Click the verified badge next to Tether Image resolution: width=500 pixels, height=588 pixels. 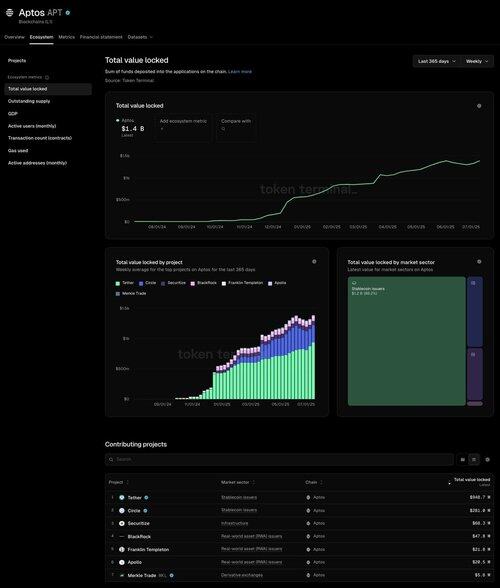(146, 498)
